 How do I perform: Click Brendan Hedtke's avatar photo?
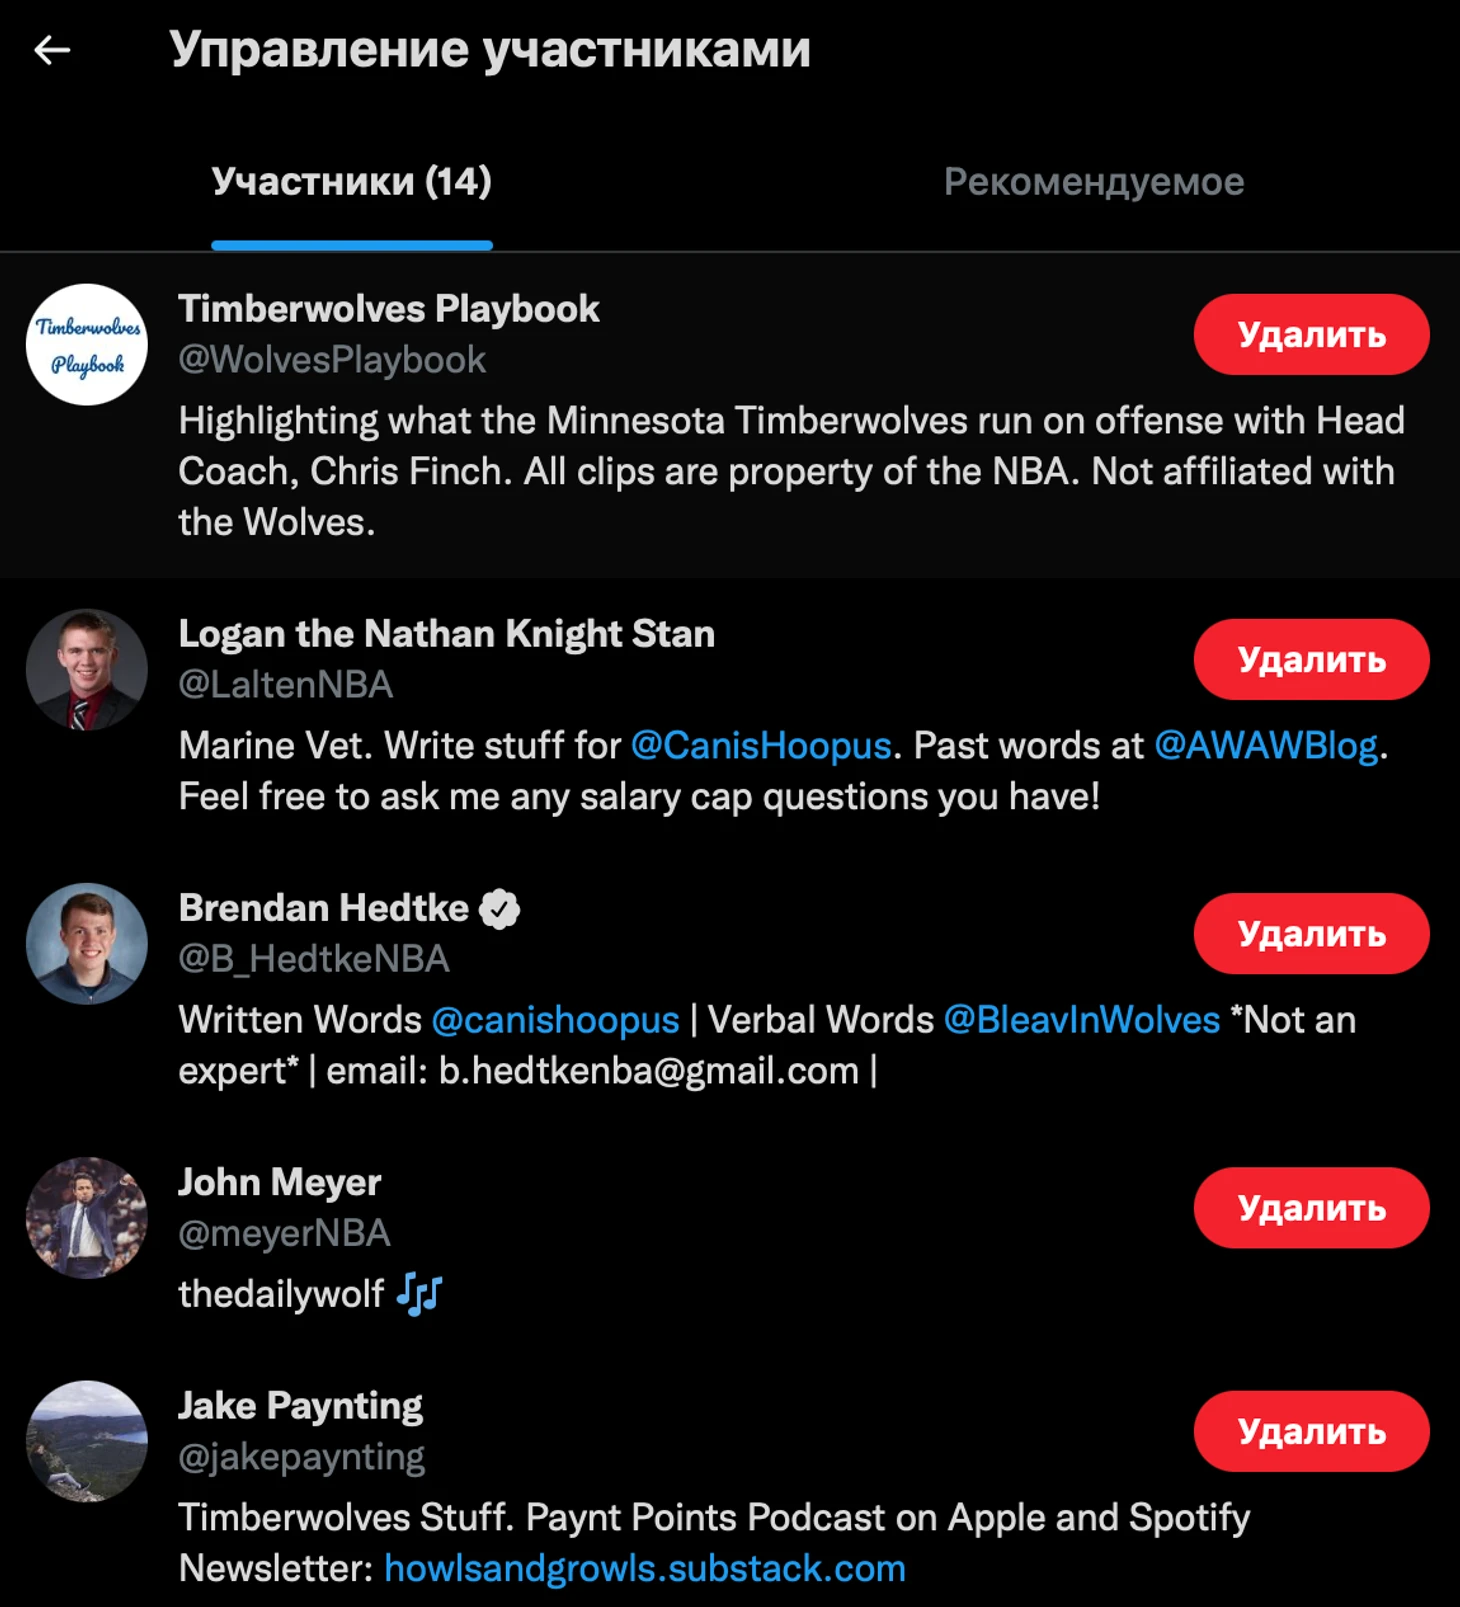pos(87,944)
